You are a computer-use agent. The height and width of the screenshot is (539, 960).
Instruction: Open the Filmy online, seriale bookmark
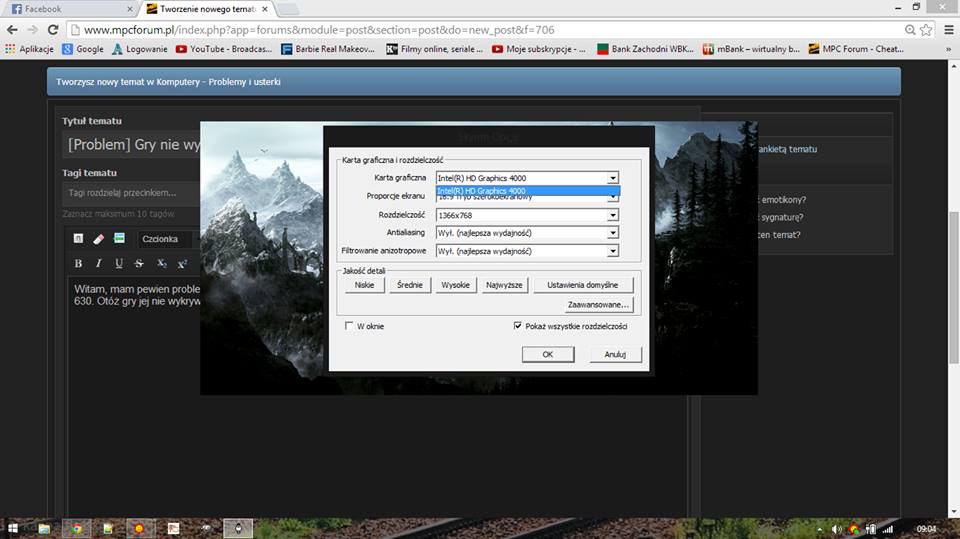pos(435,49)
